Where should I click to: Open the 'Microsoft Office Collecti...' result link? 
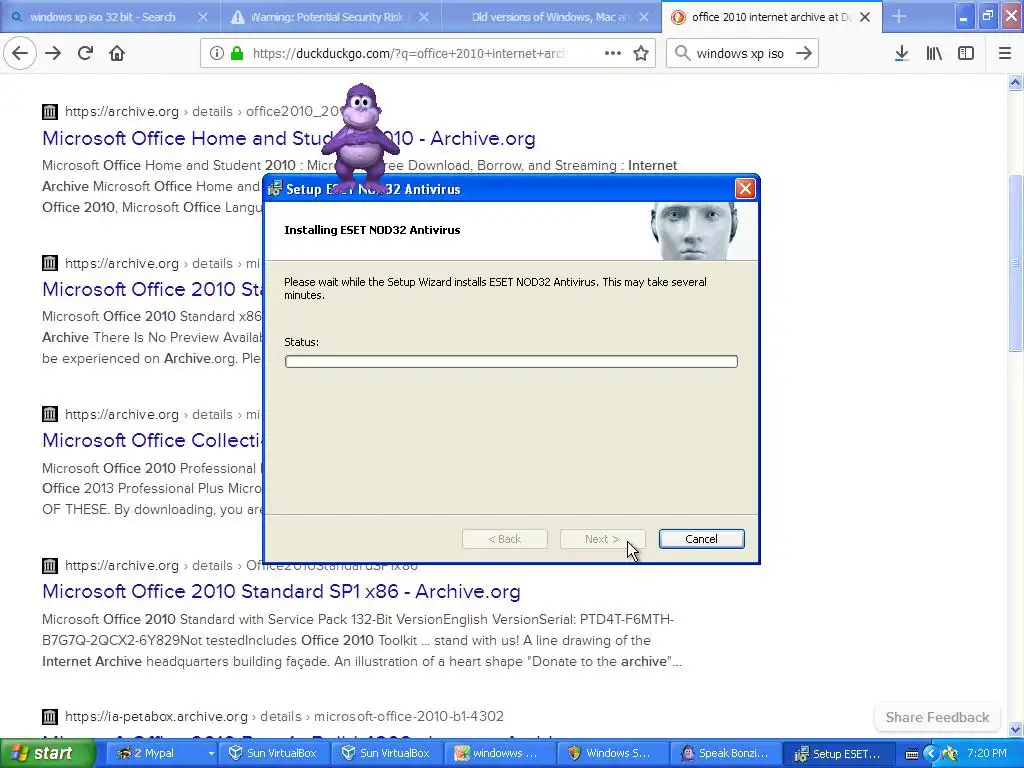pyautogui.click(x=152, y=440)
